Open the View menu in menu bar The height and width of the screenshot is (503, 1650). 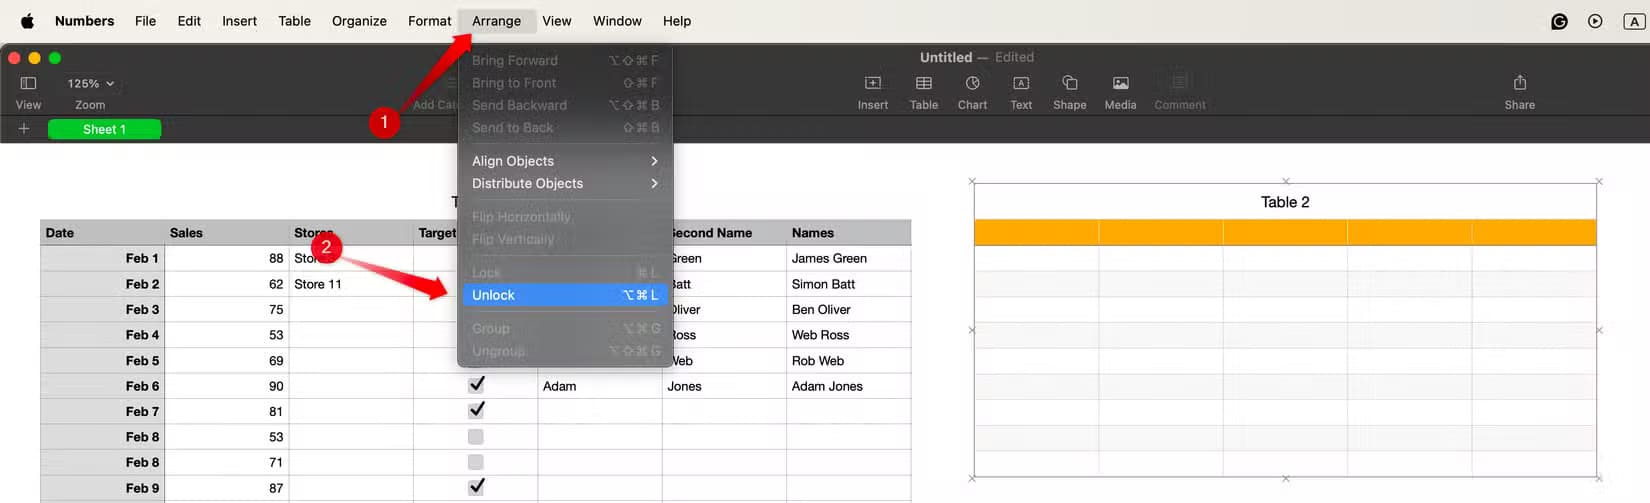pos(557,21)
